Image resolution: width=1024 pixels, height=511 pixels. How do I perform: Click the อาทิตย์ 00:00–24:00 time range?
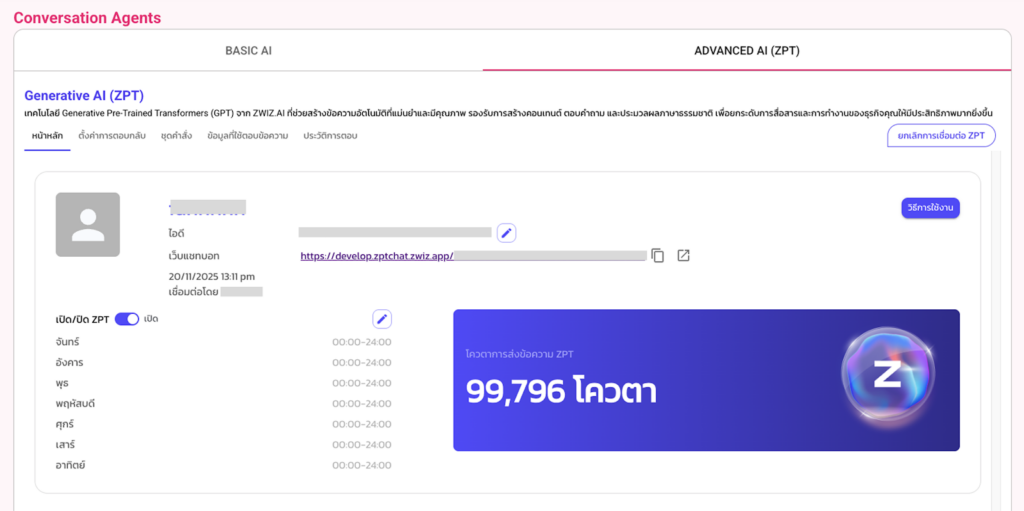361,465
